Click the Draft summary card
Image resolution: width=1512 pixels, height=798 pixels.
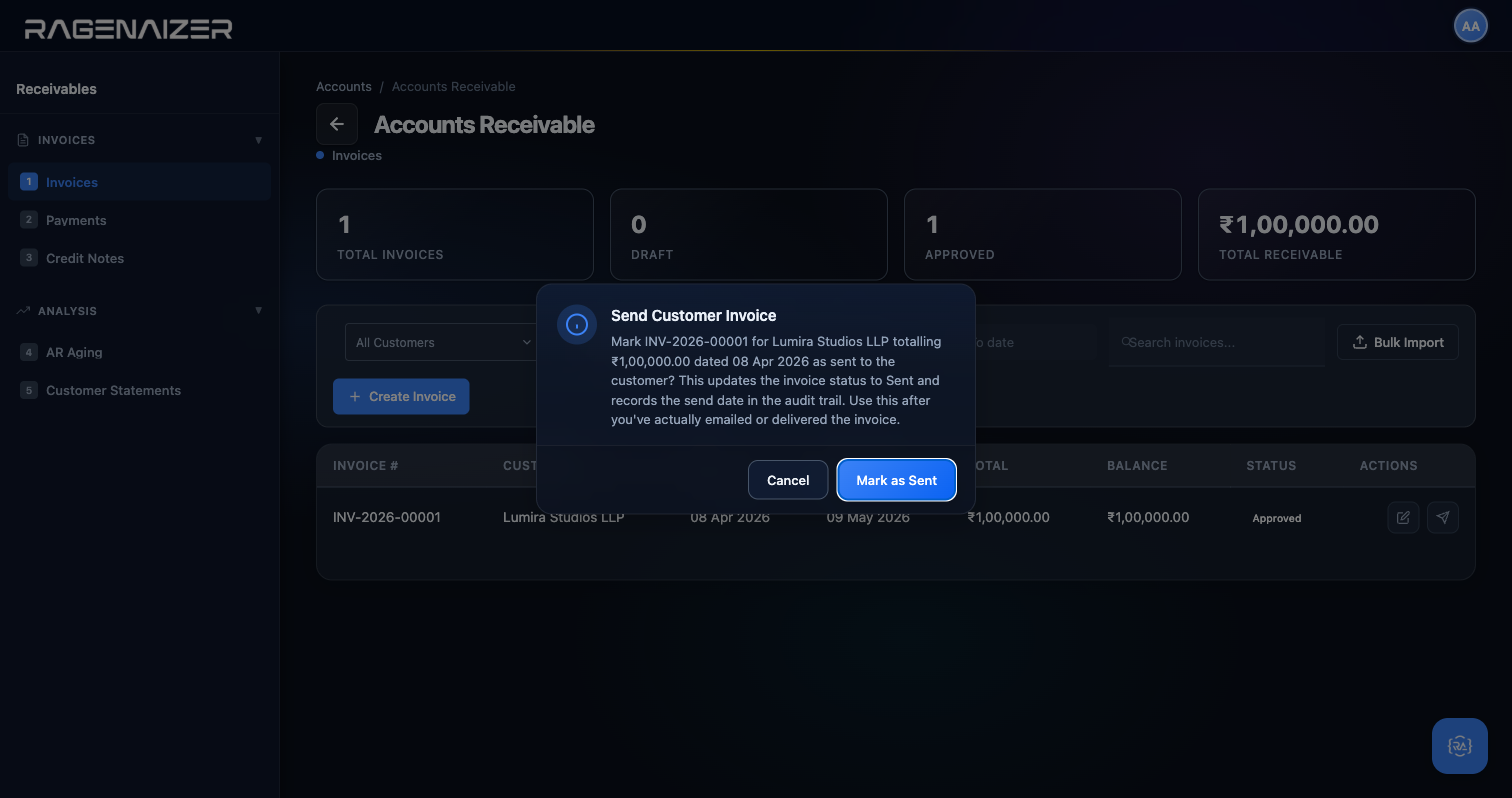coord(749,234)
